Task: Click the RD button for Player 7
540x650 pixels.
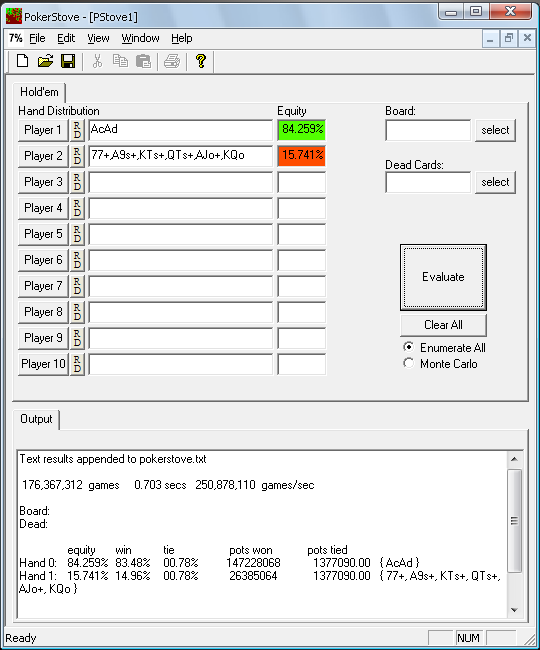Action: (77, 286)
